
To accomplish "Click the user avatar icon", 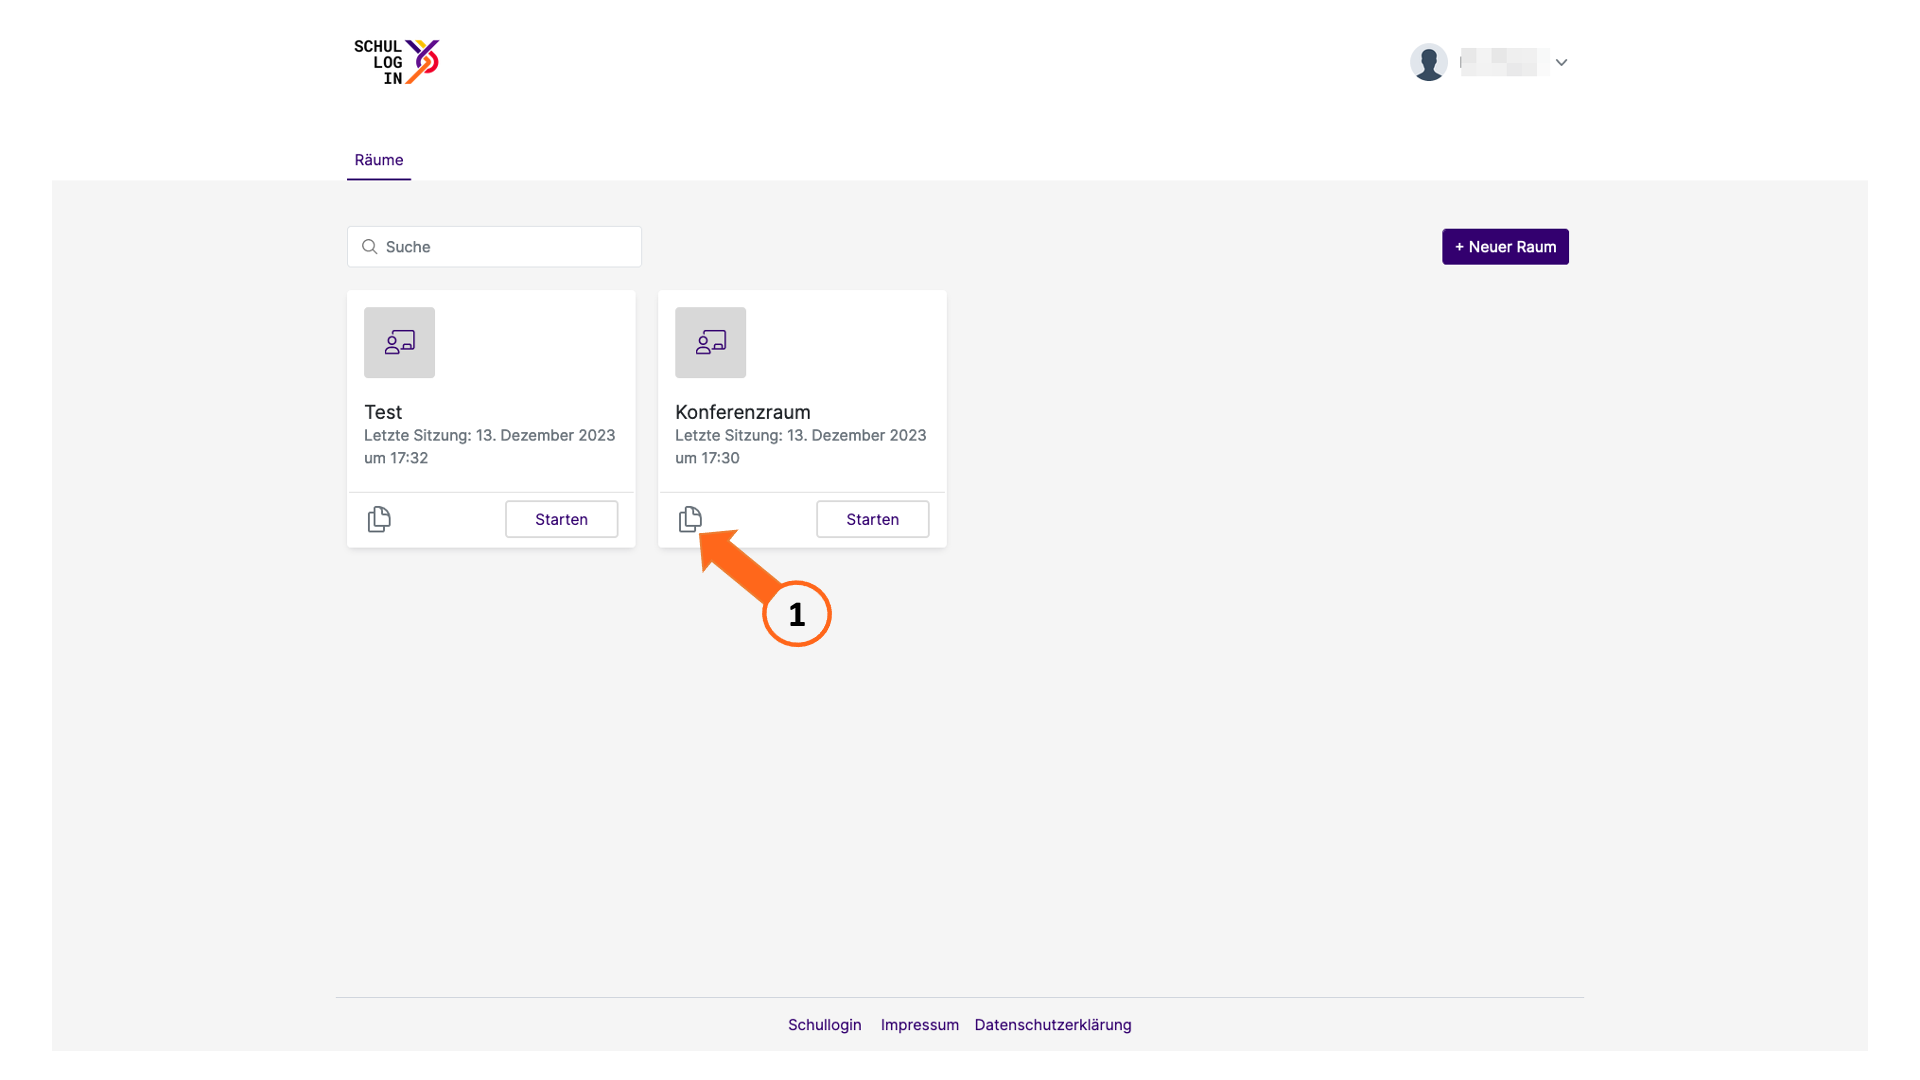I will pyautogui.click(x=1428, y=62).
